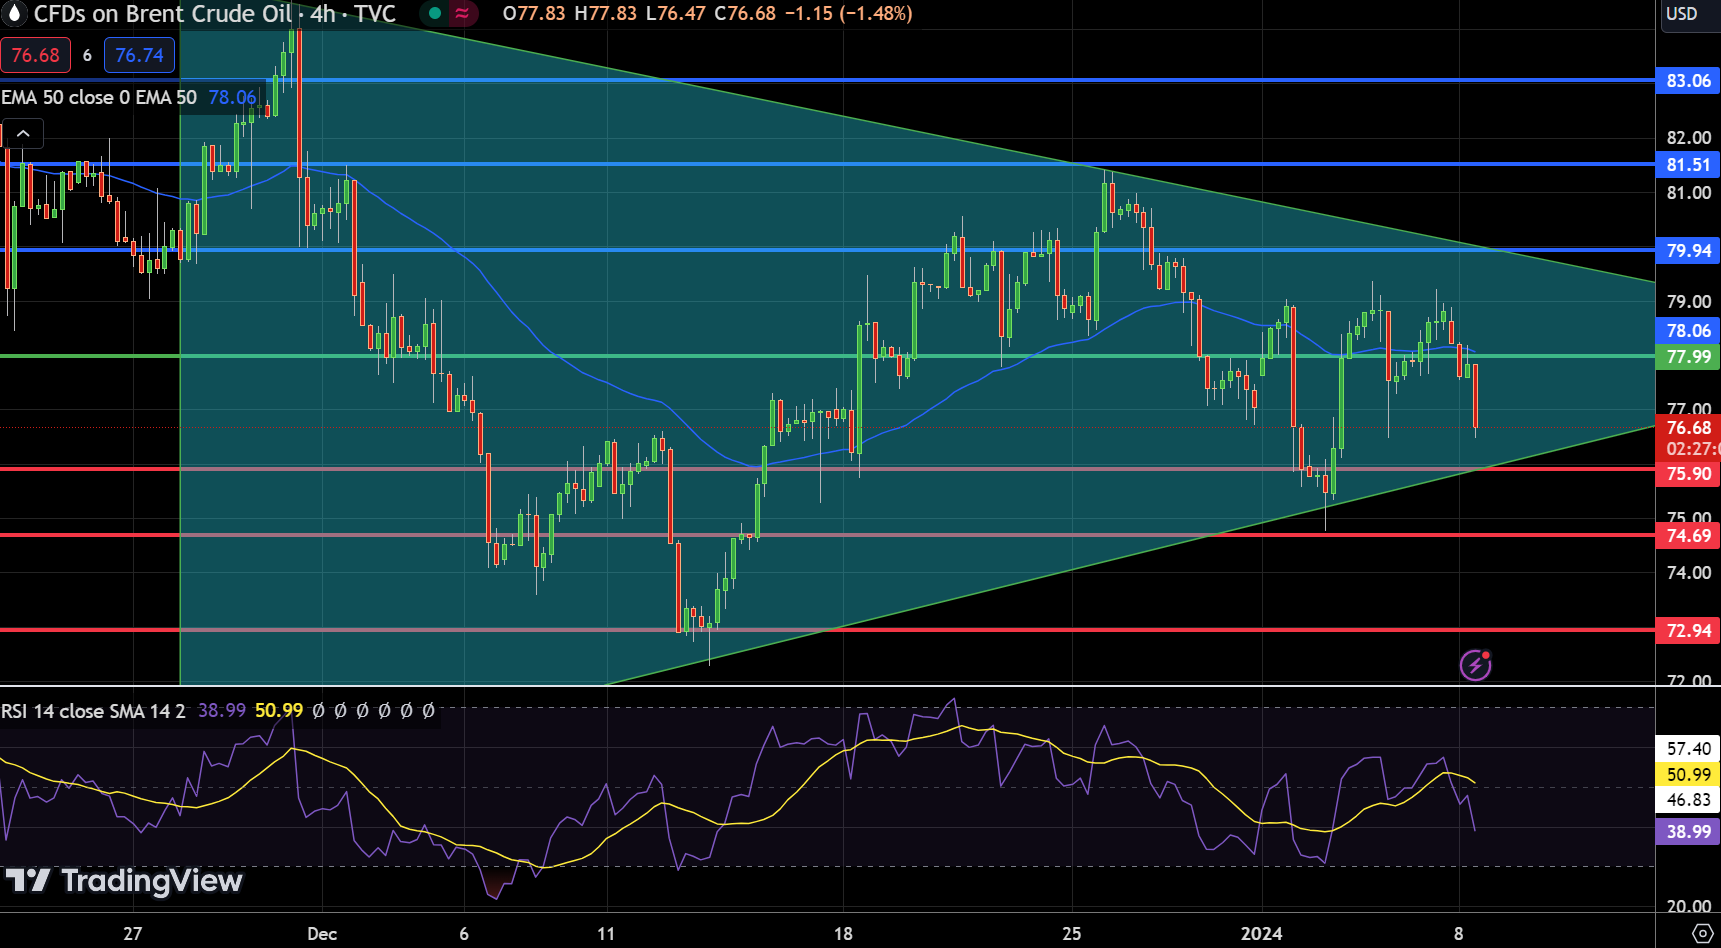Click the 46.83 RSI axis label
The height and width of the screenshot is (948, 1721).
1688,800
